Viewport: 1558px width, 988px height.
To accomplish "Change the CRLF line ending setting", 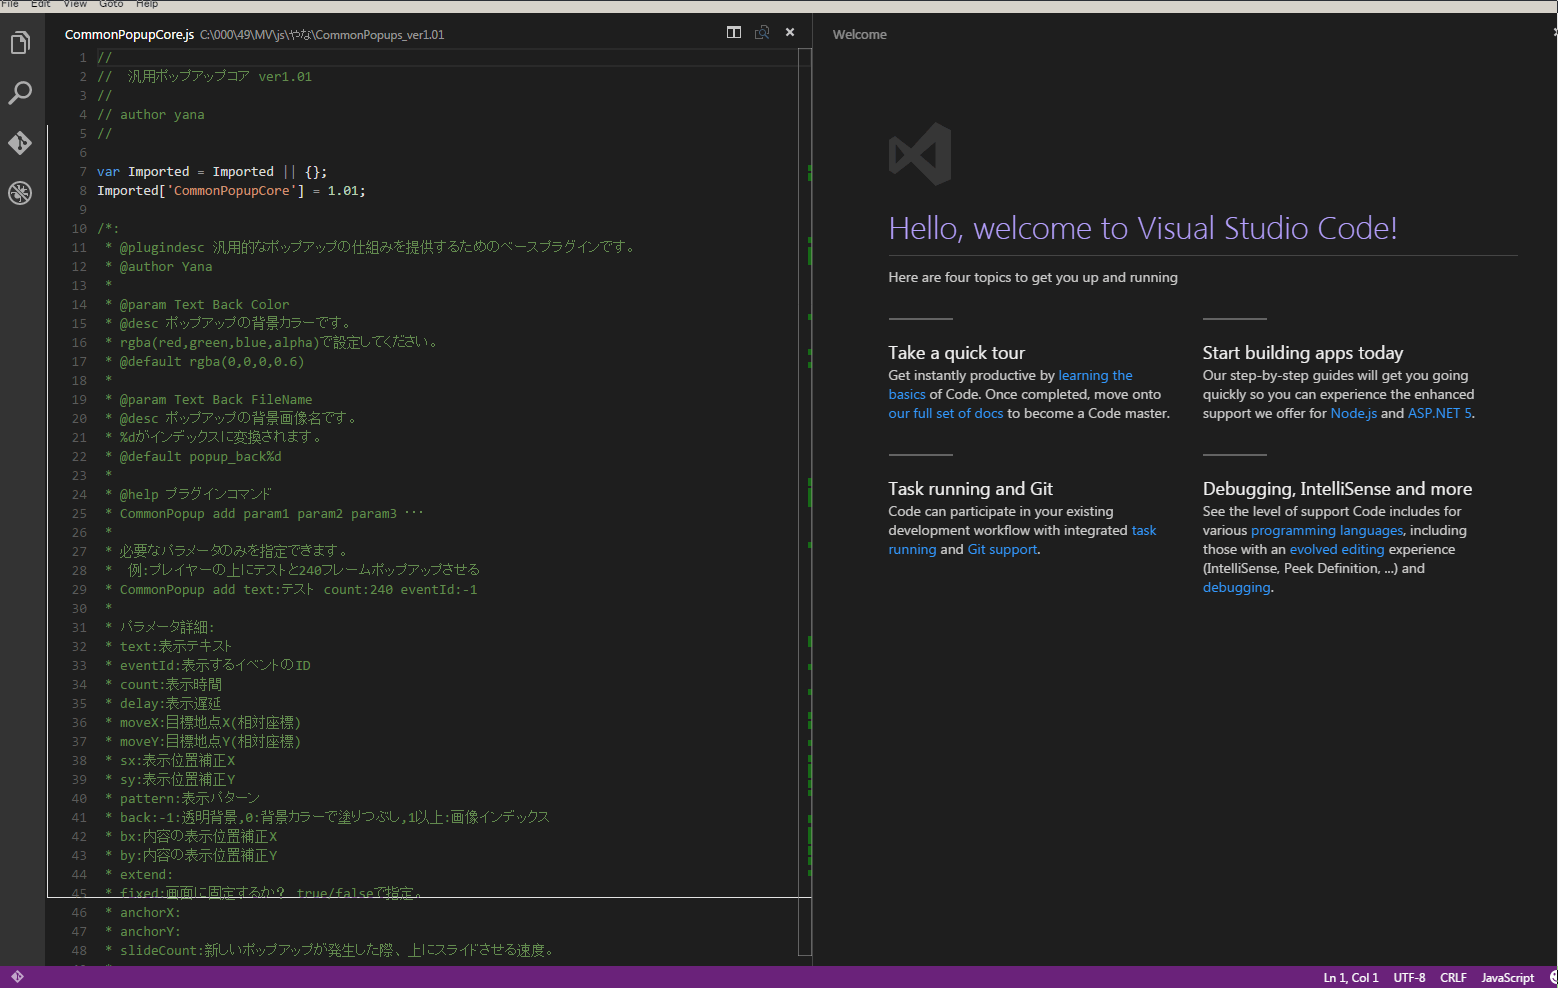I will 1453,978.
